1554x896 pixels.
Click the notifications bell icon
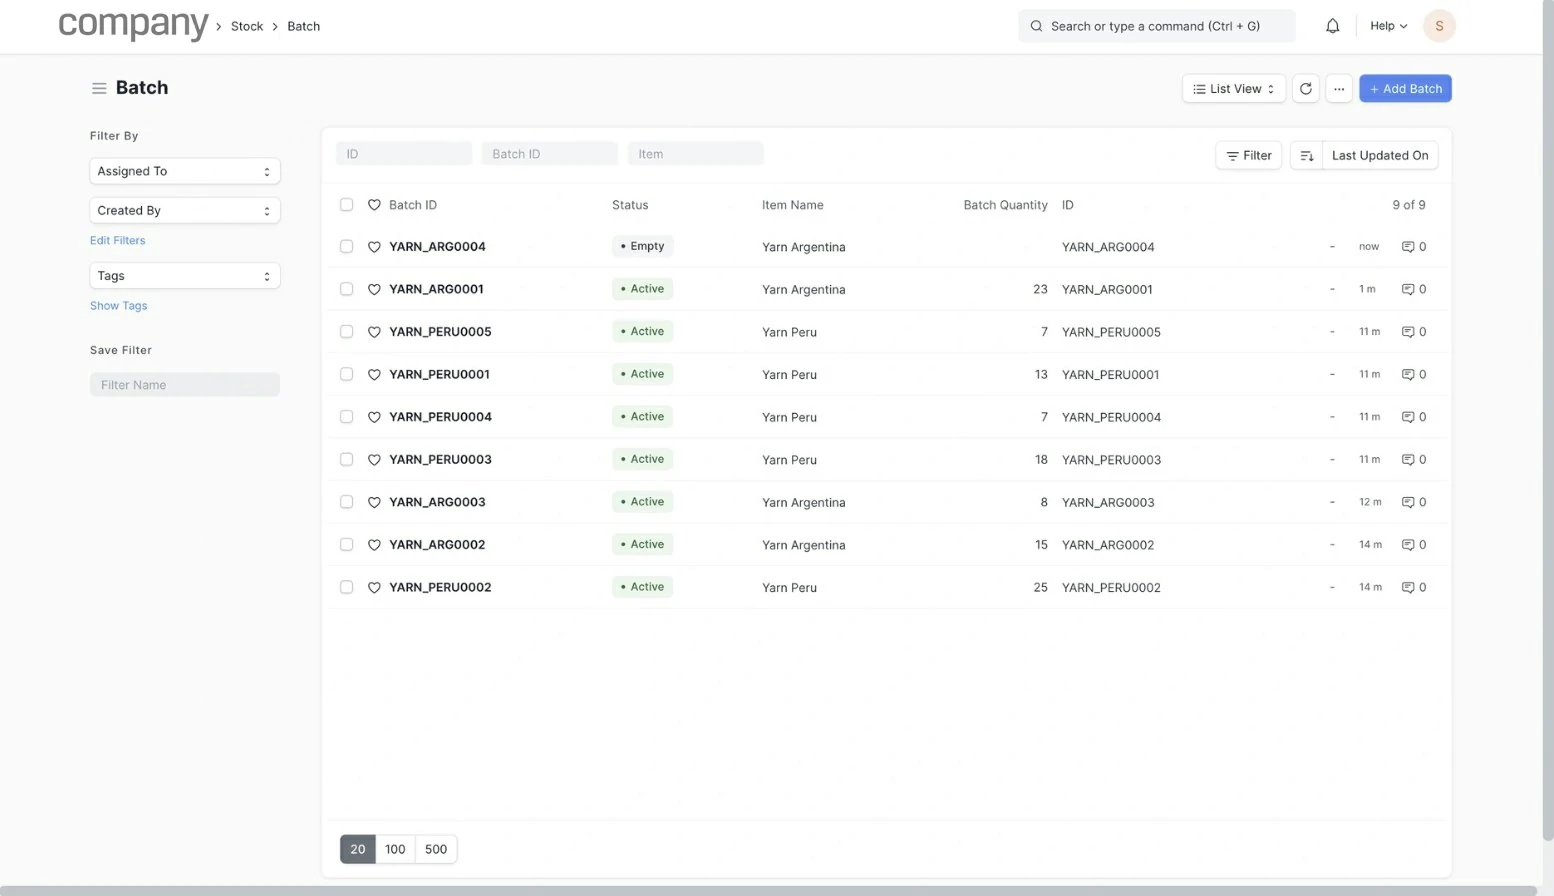(1332, 26)
